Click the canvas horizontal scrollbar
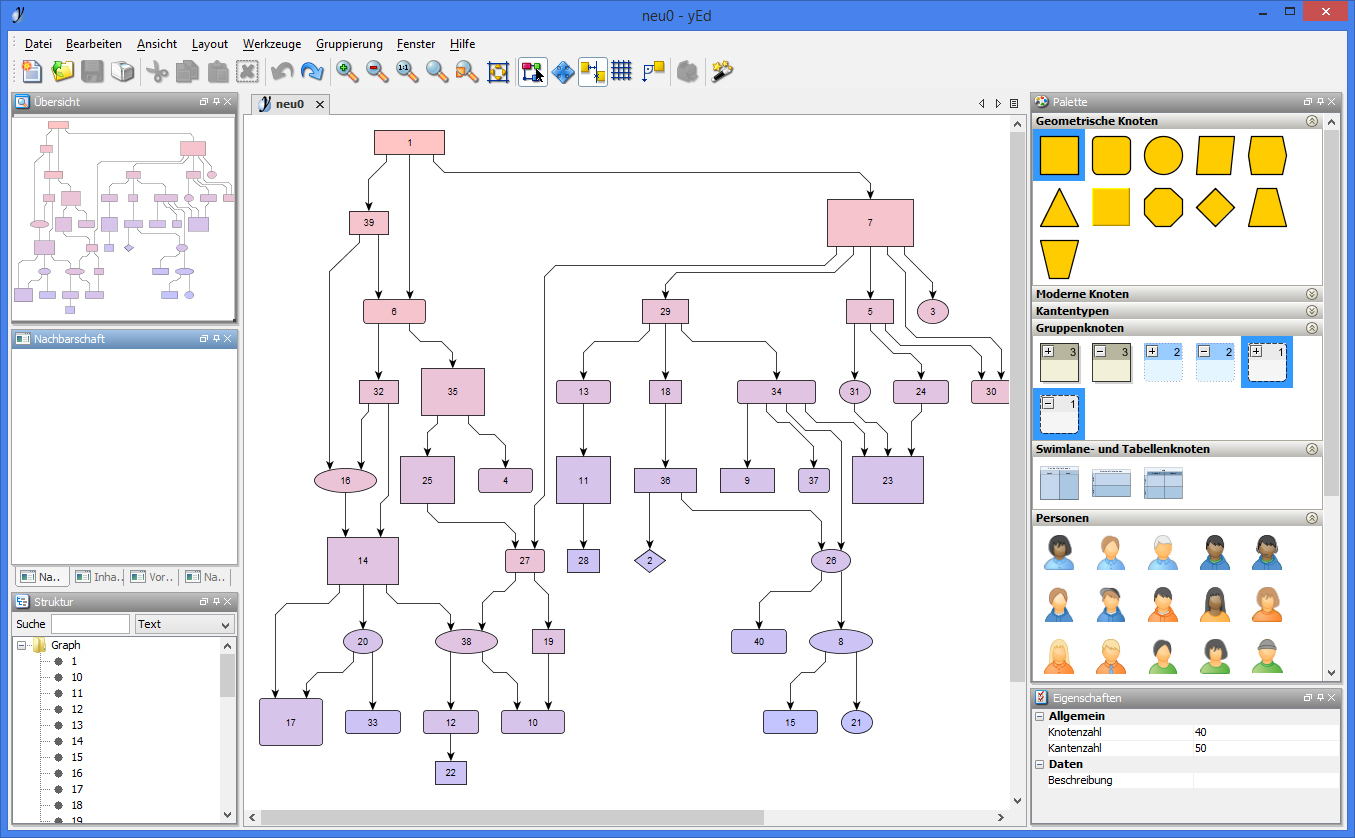1355x838 pixels. [512, 817]
